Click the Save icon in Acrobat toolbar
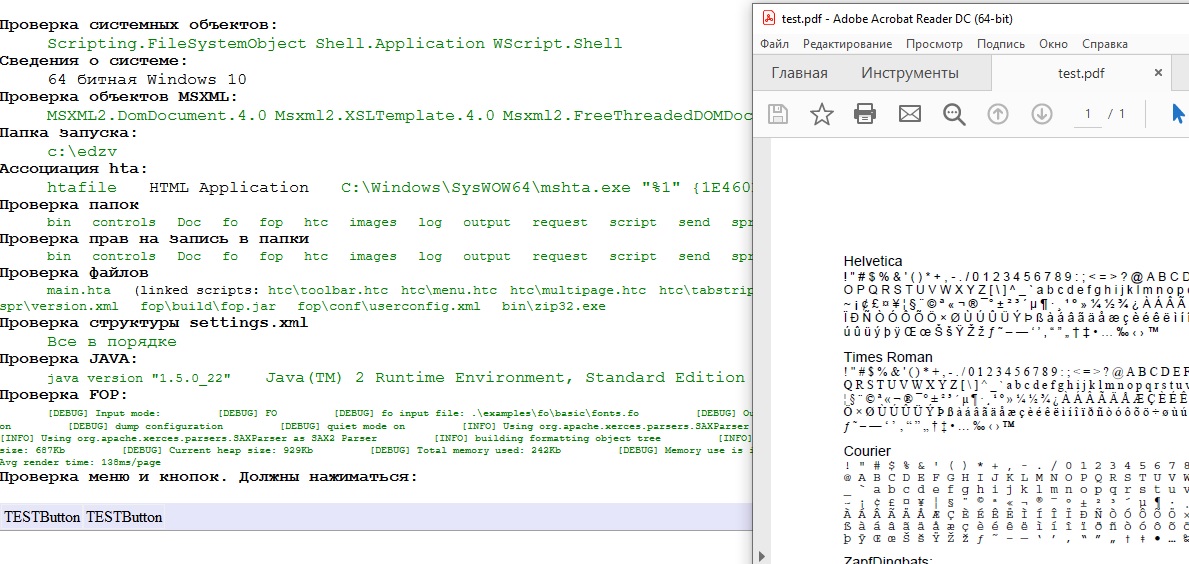1189x564 pixels. click(777, 114)
